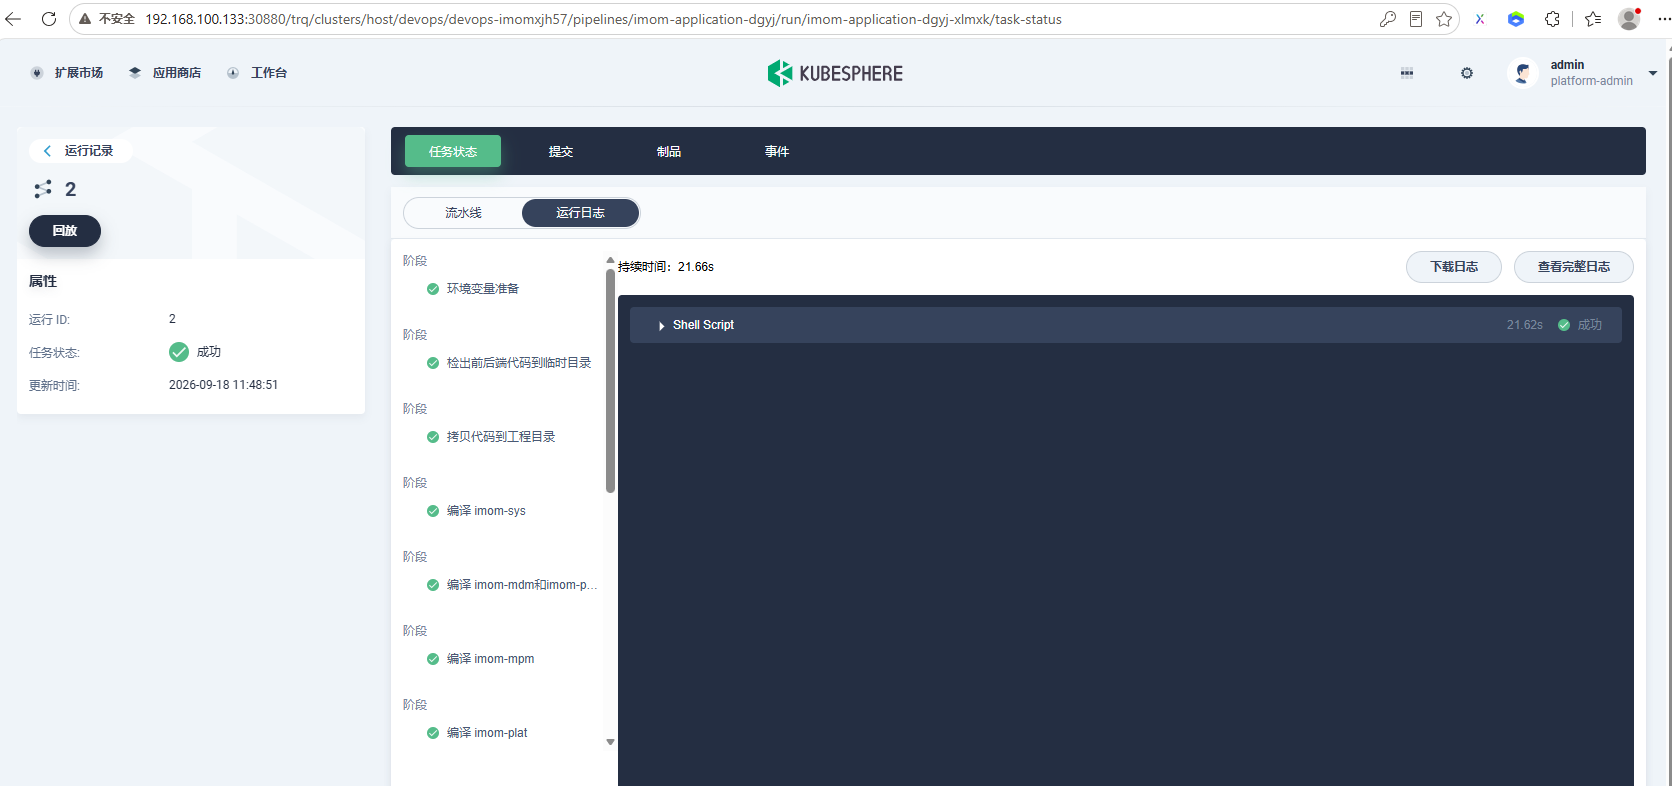Switch to 事件 tab
The image size is (1672, 786).
coord(777,152)
